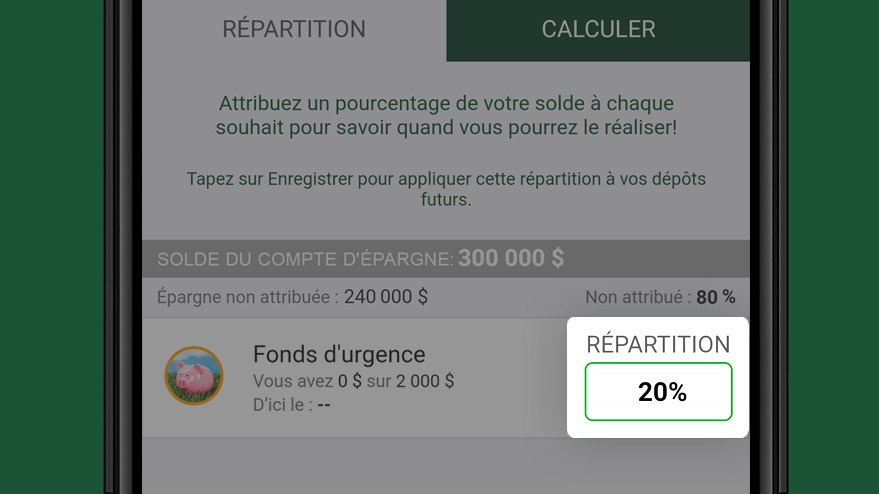The image size is (879, 494).
Task: Open the CALCULER tab
Action: coord(598,30)
